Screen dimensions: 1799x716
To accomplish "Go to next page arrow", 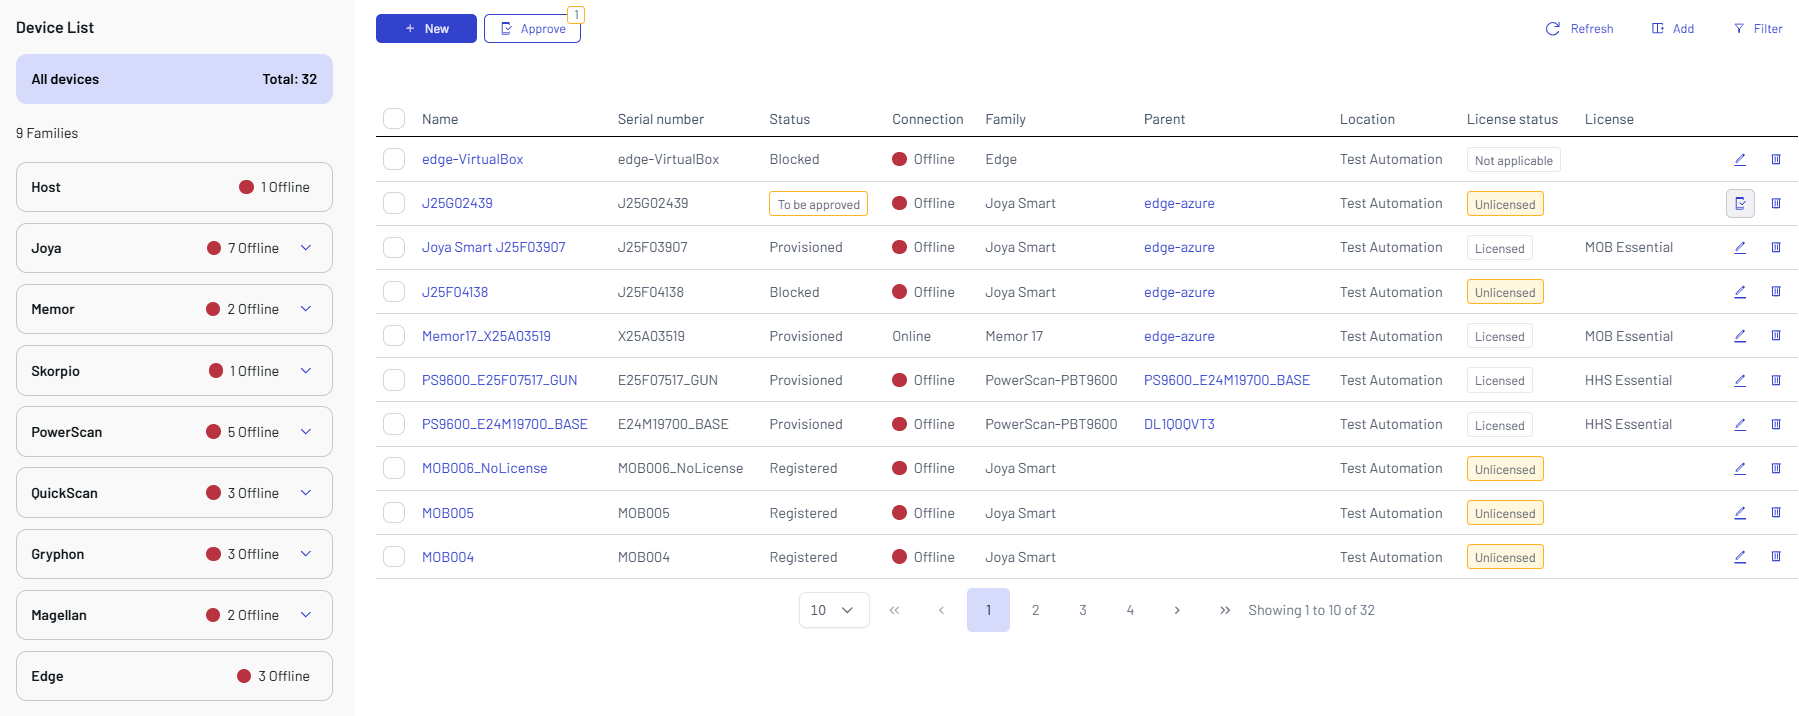I will click(x=1177, y=610).
